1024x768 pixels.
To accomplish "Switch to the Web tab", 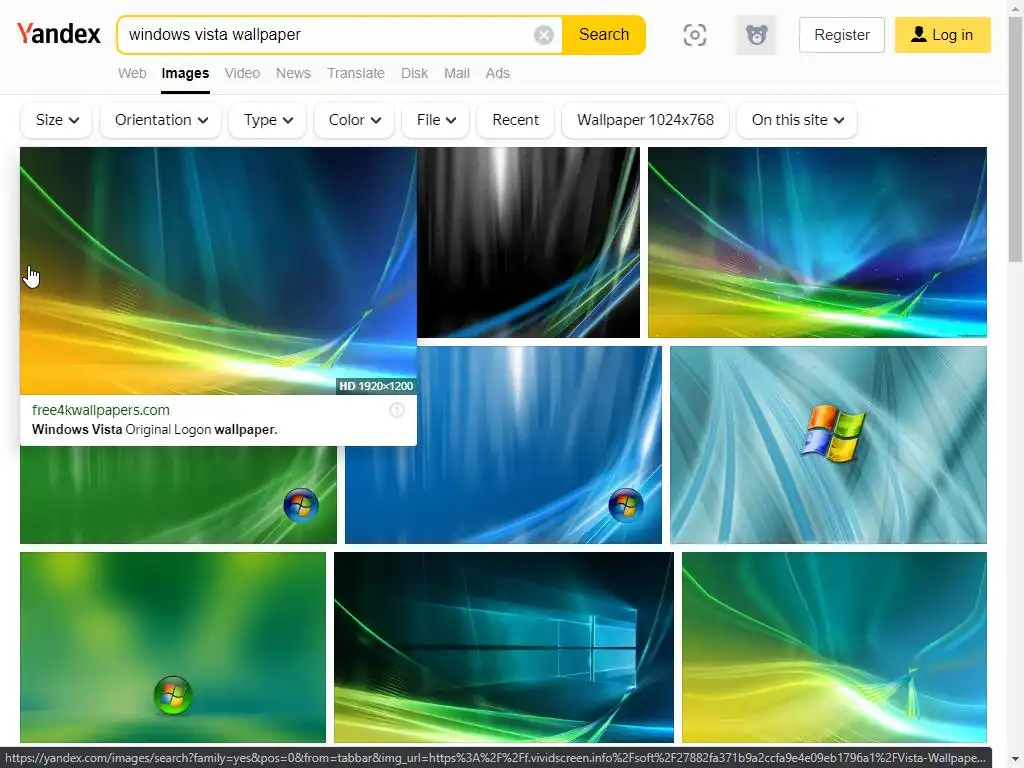I will (x=132, y=73).
